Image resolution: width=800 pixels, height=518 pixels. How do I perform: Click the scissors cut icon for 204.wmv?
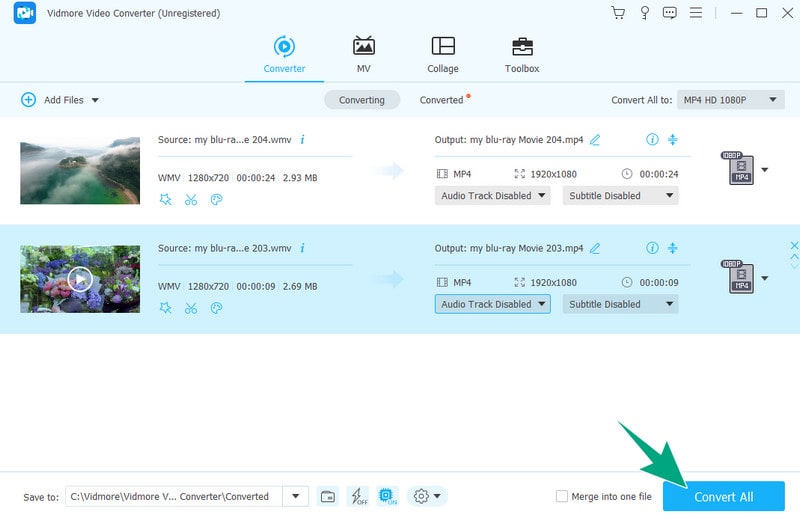tap(190, 200)
